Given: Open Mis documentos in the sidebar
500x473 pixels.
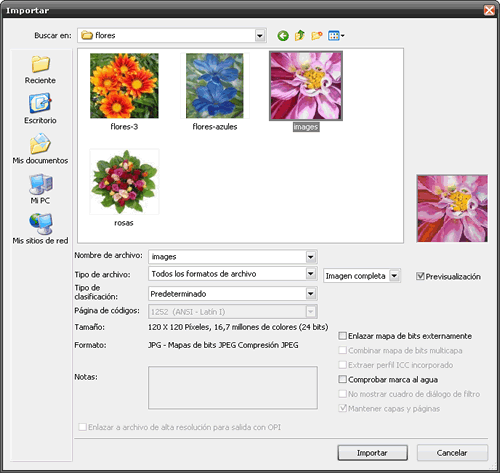Looking at the screenshot, I should (x=40, y=149).
